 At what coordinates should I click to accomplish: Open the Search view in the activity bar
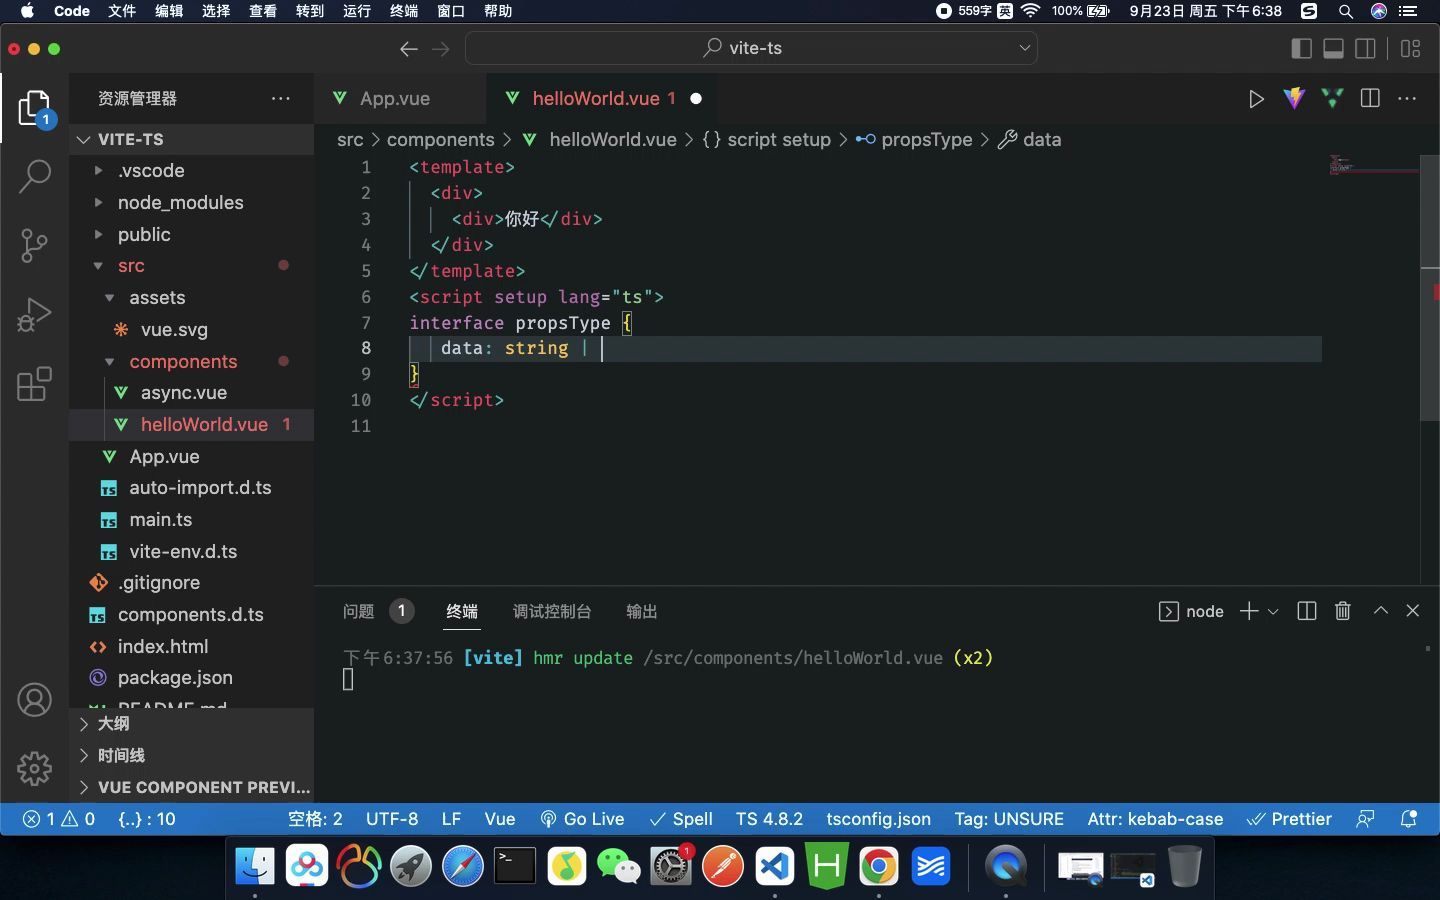34,176
